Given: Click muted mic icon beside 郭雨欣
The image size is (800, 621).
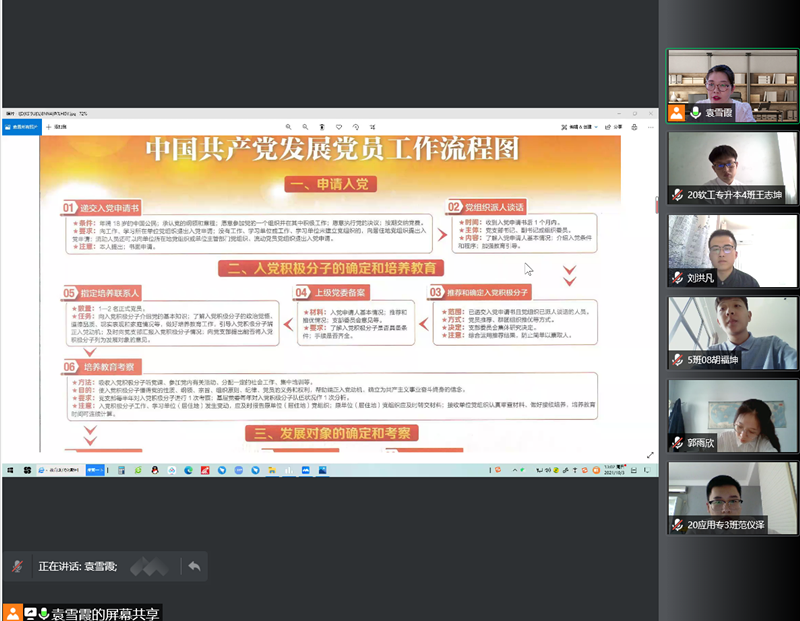Looking at the screenshot, I should pyautogui.click(x=677, y=443).
